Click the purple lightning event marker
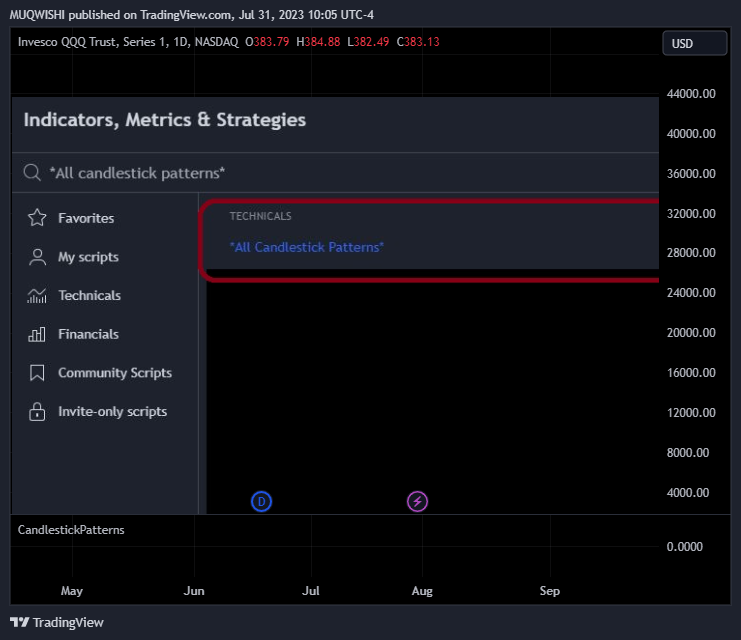The image size is (741, 640). 417,502
